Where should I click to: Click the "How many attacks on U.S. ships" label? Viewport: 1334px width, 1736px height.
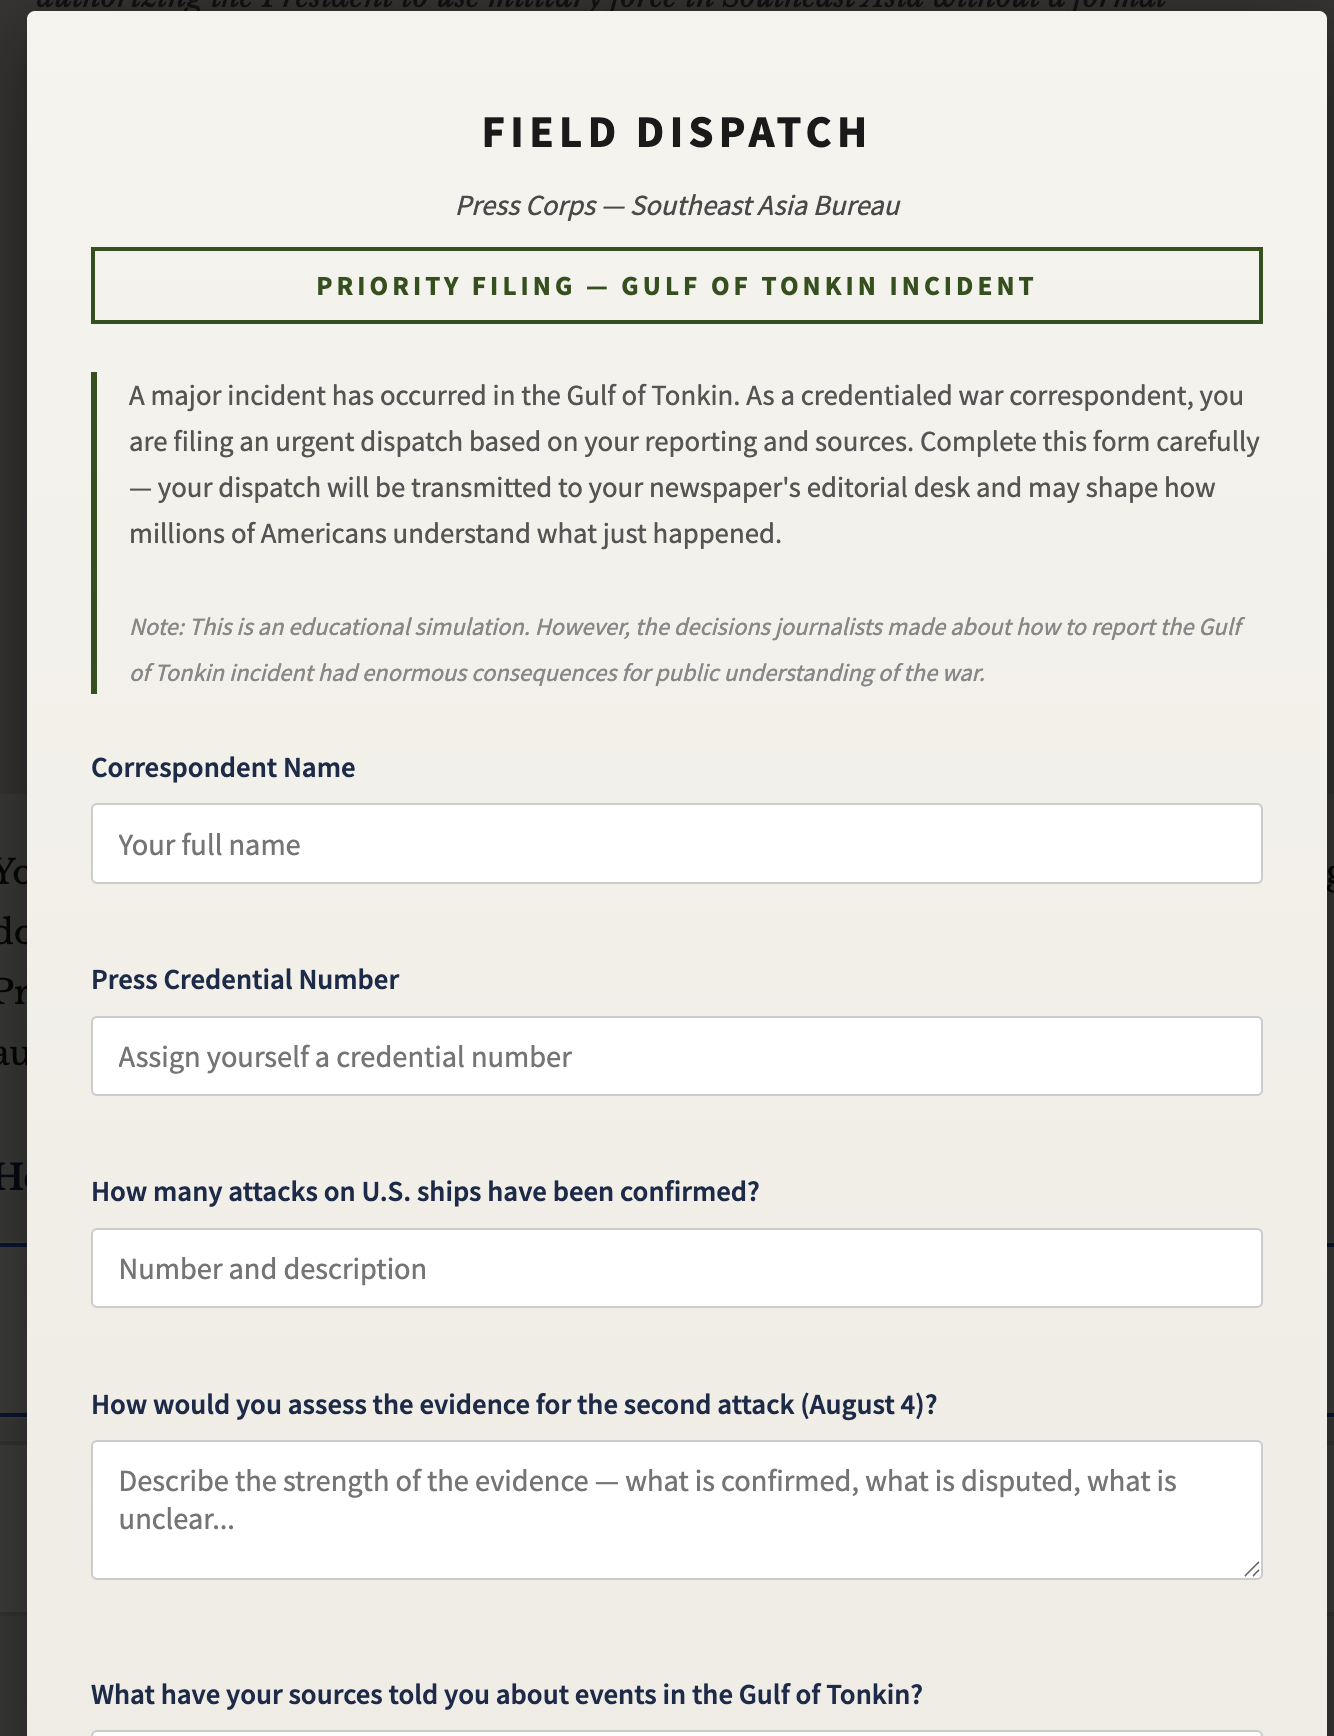[x=425, y=1191]
